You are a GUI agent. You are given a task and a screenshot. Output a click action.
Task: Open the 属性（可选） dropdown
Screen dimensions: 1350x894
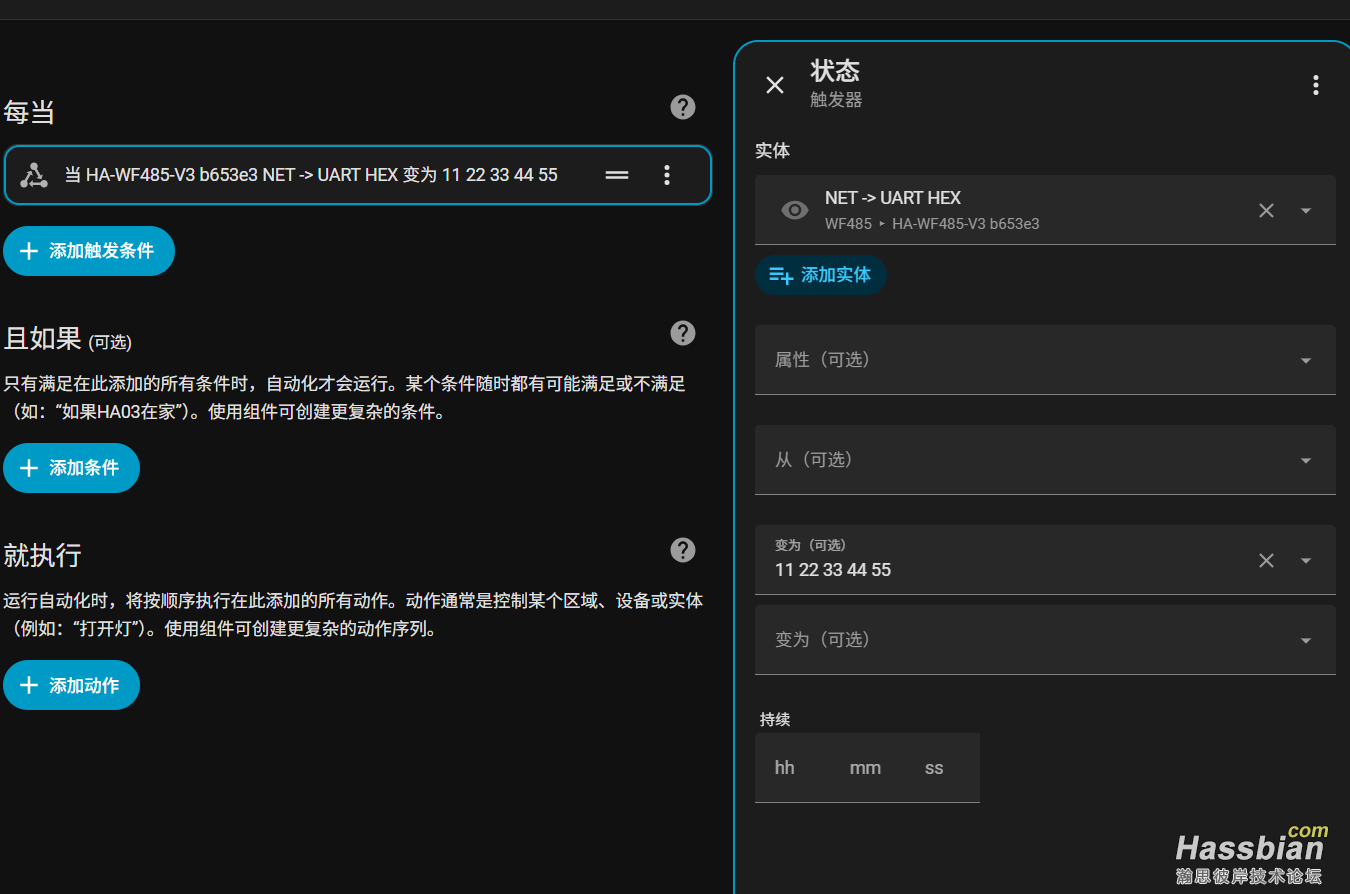click(x=1045, y=360)
